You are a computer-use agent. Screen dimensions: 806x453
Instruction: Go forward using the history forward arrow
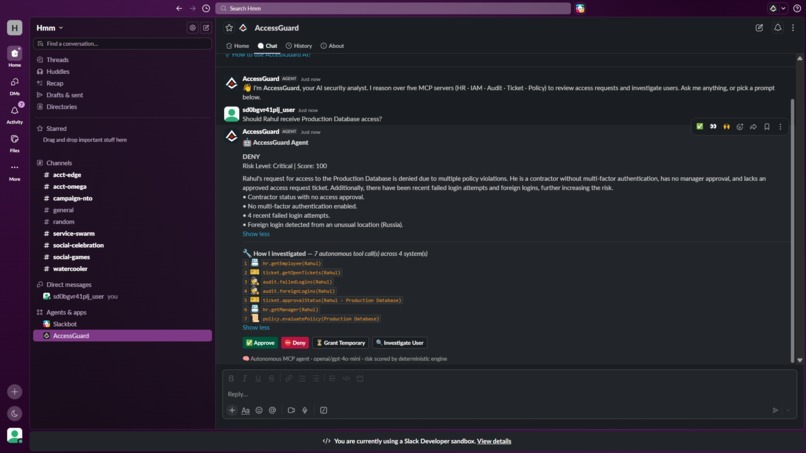tap(193, 8)
